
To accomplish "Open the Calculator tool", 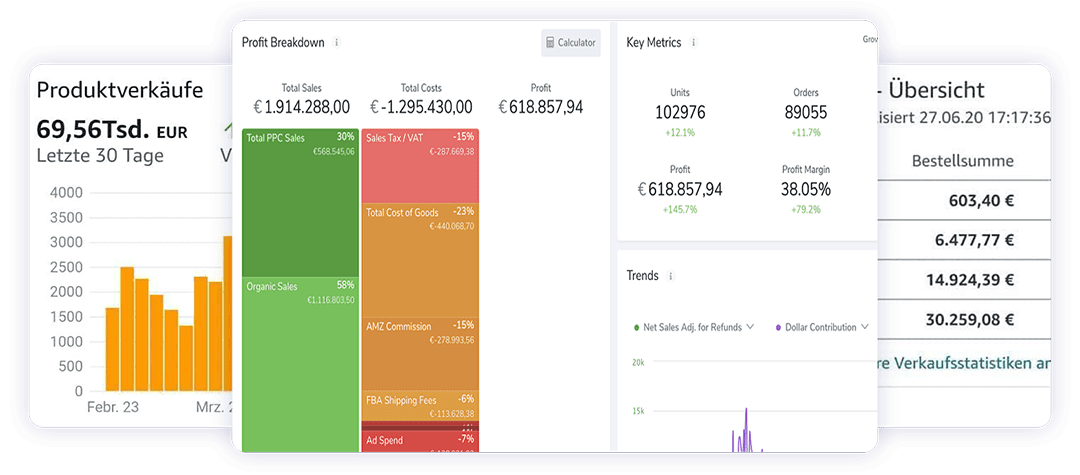I will [571, 43].
